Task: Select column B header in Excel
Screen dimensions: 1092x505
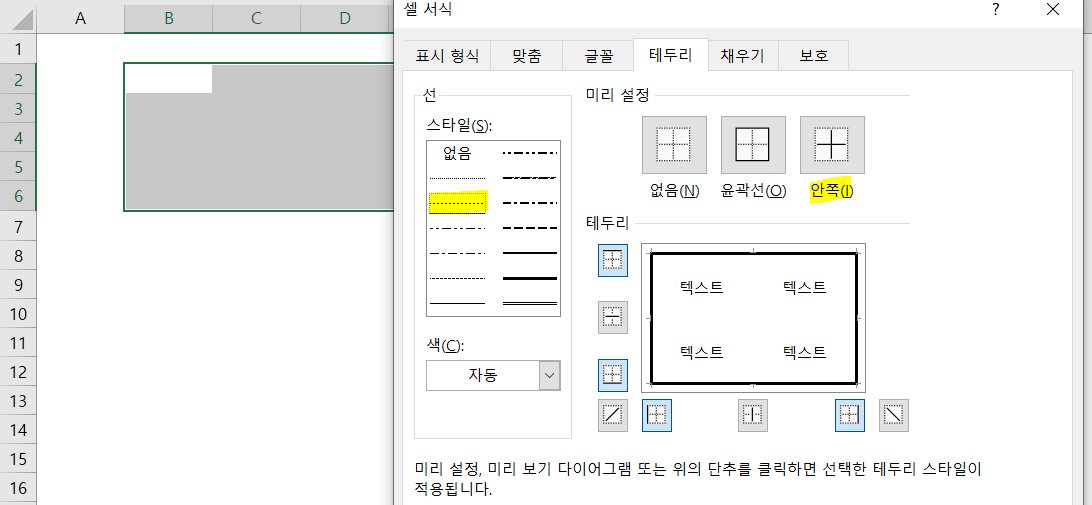Action: 169,19
